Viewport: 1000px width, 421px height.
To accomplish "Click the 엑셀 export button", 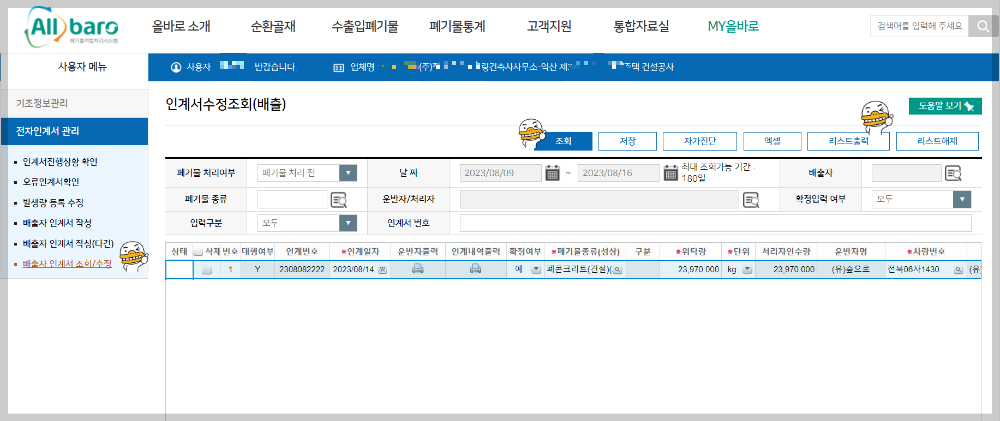I will point(772,141).
